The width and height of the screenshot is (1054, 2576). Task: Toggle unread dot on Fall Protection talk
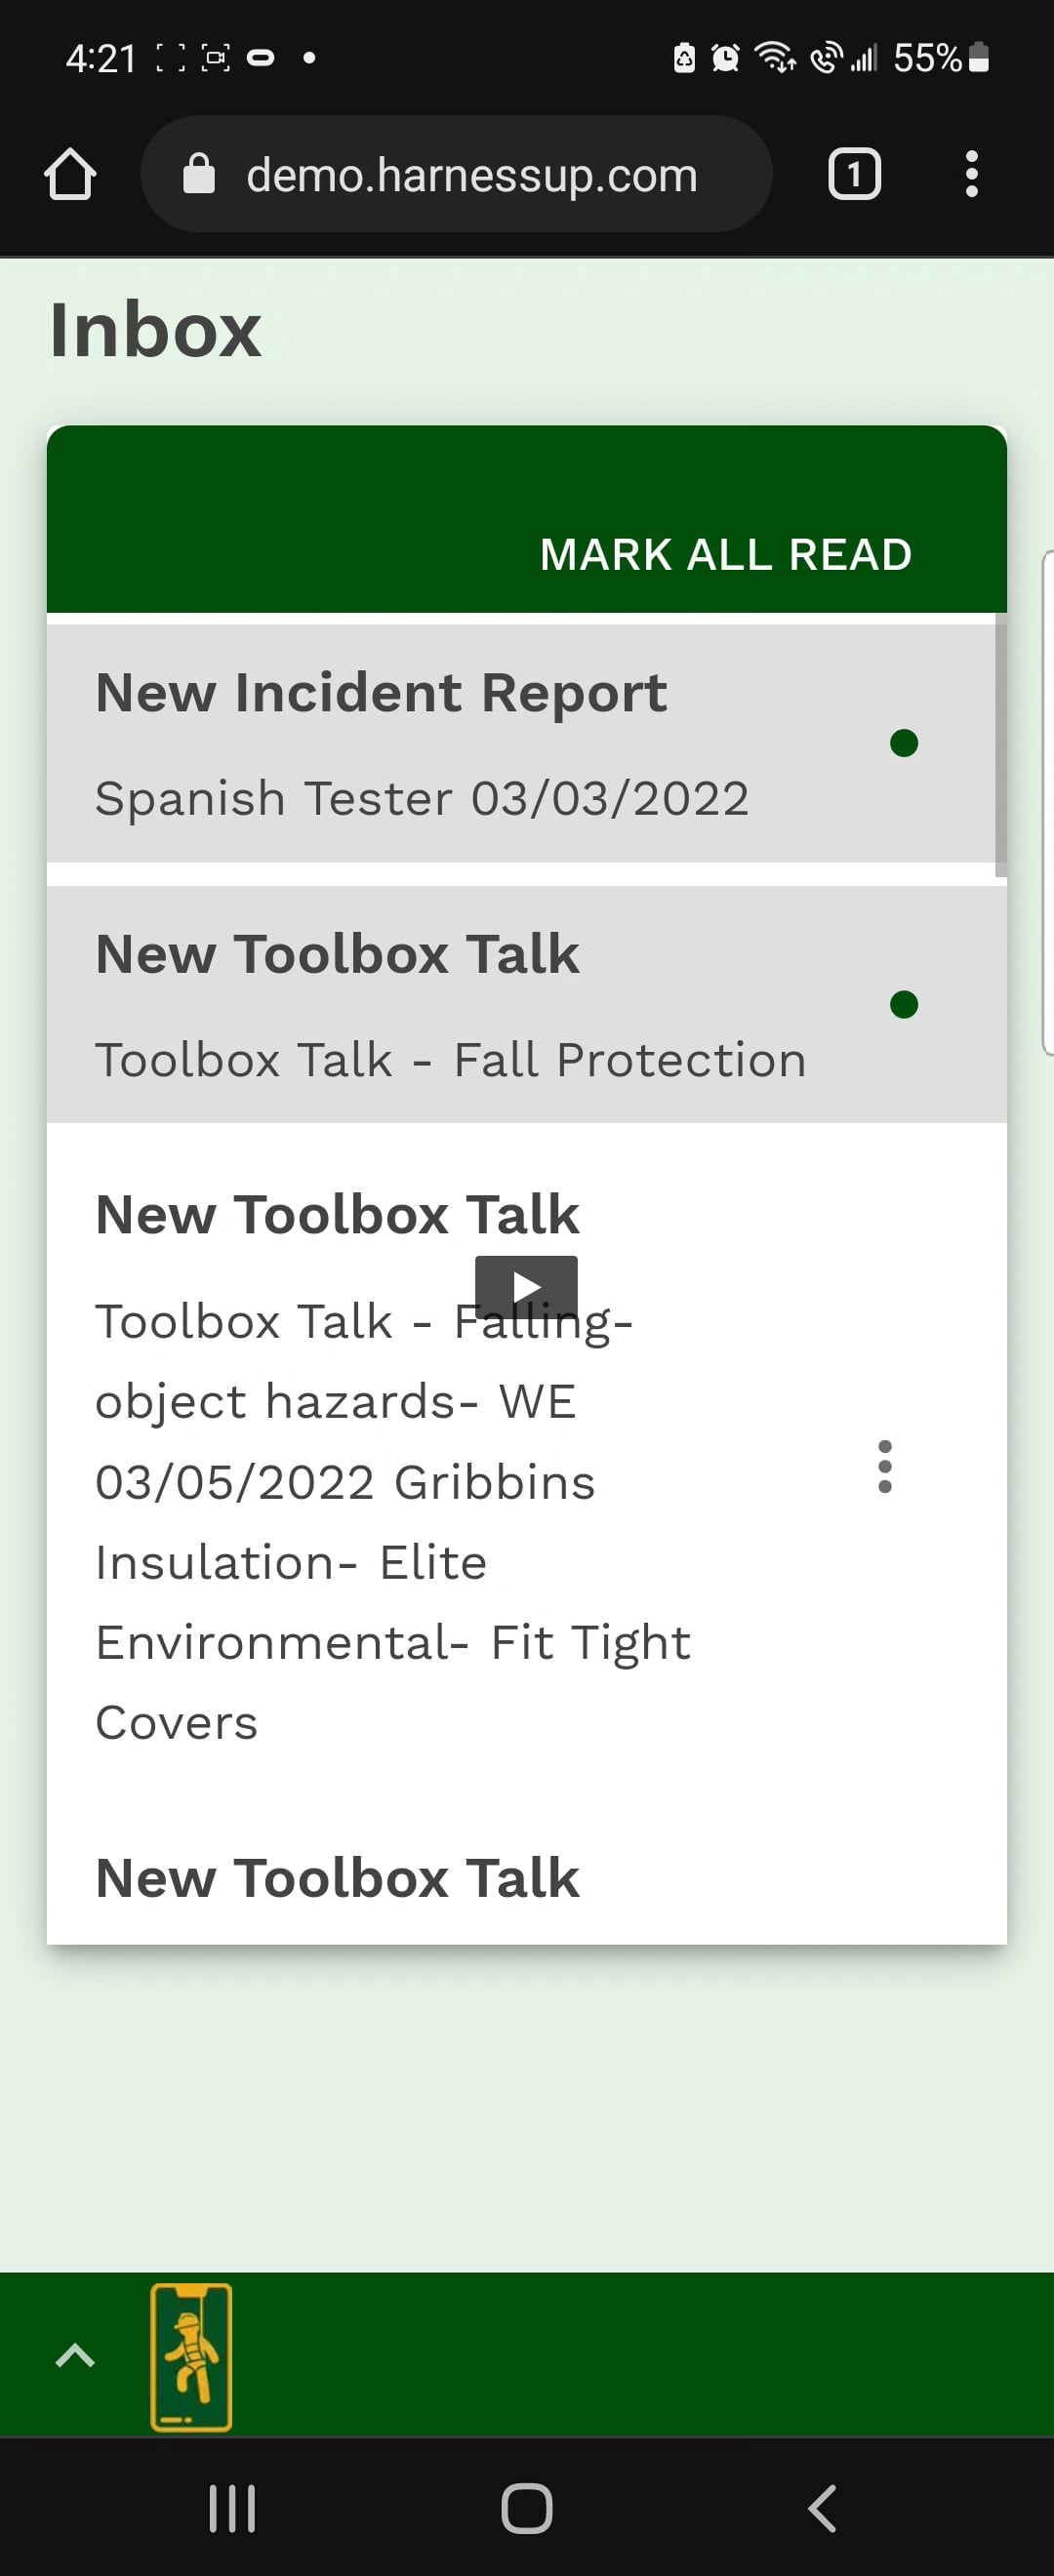[x=904, y=1005]
